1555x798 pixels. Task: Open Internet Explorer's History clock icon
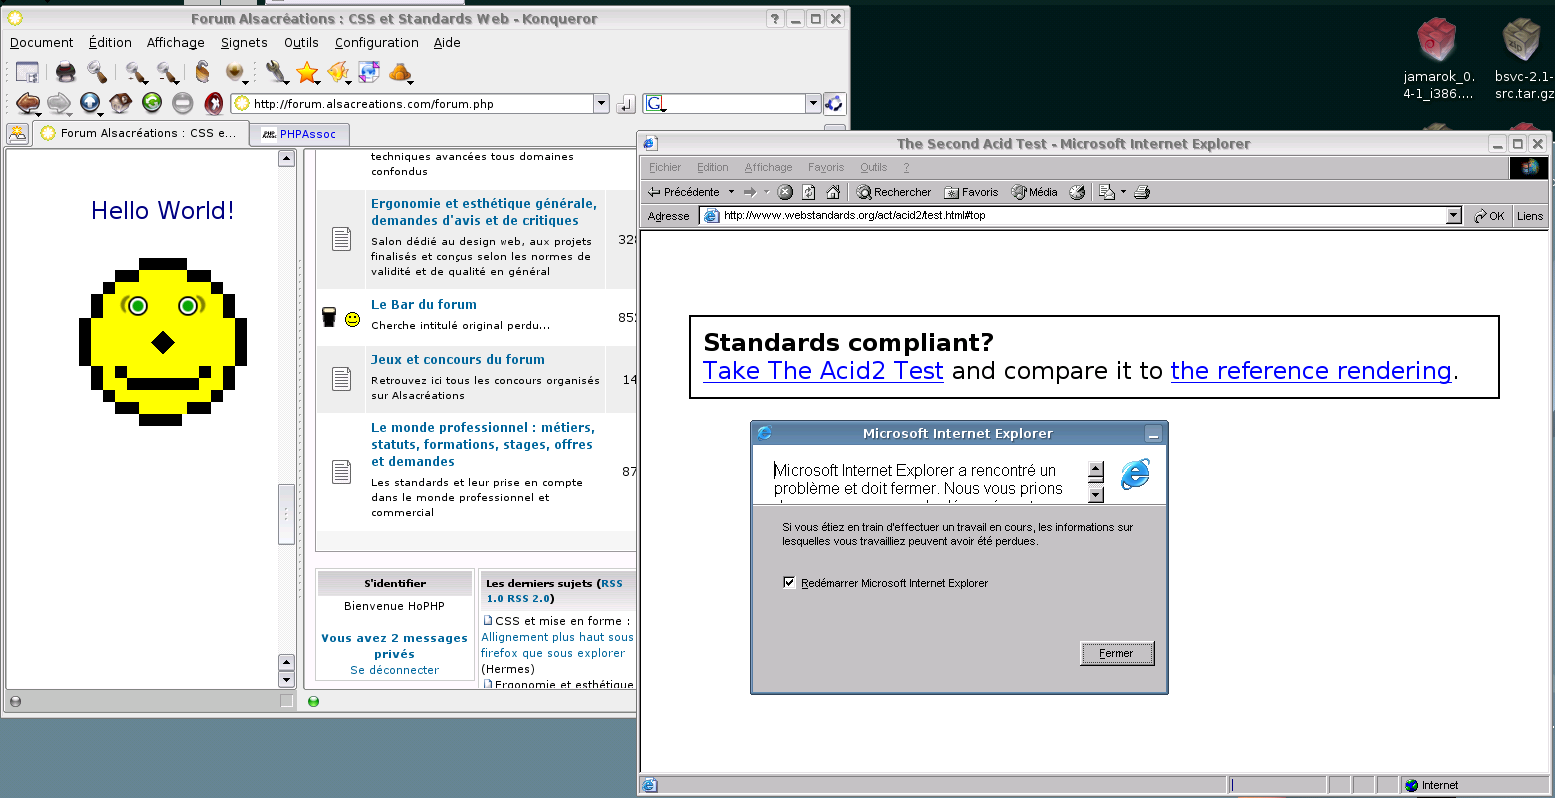pyautogui.click(x=1077, y=192)
